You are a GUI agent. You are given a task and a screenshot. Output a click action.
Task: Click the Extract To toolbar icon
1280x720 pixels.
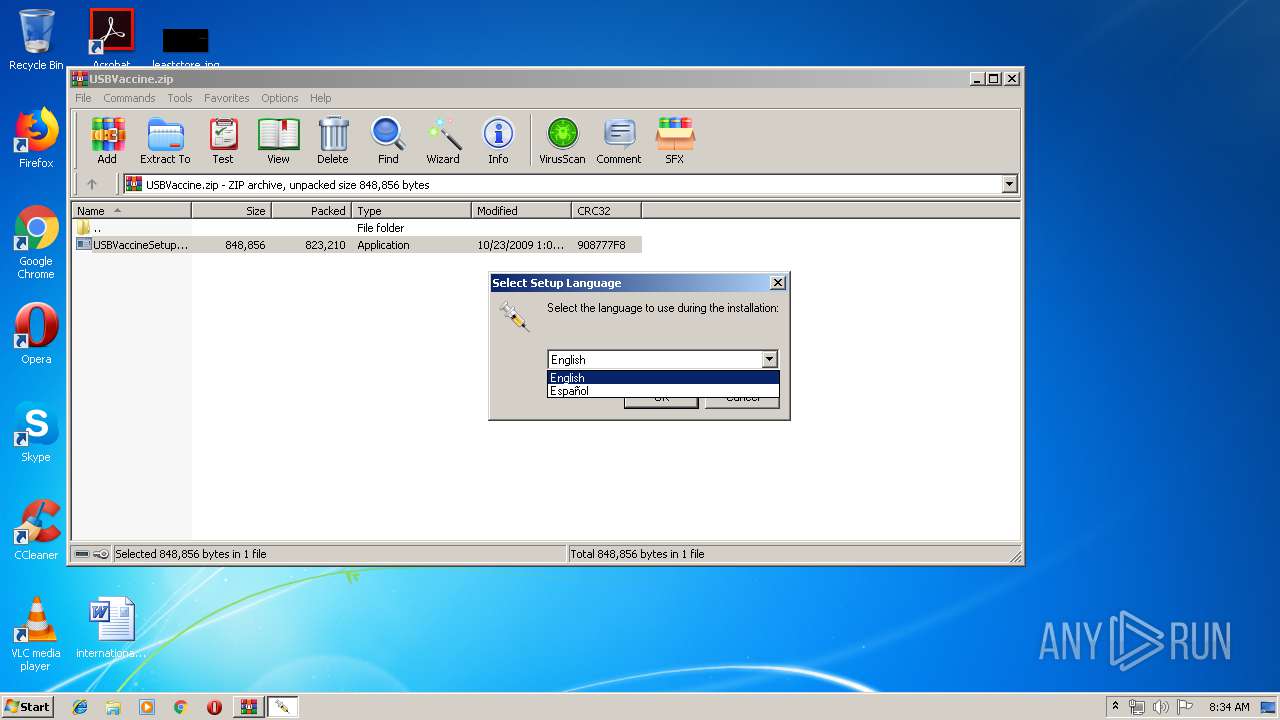[x=165, y=140]
